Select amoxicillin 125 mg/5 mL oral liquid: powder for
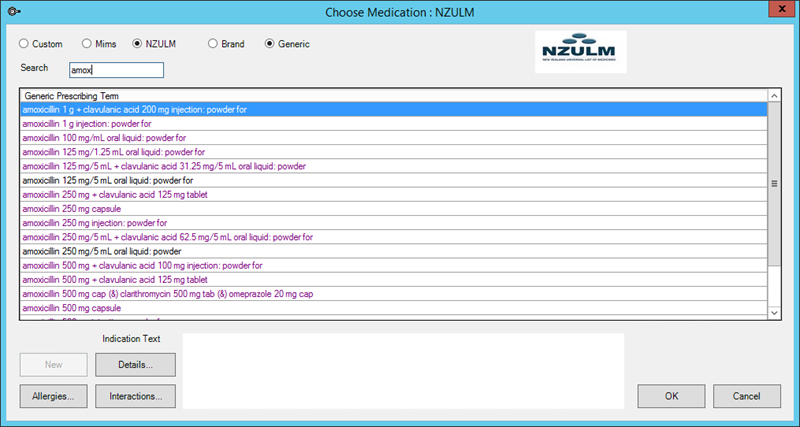The height and width of the screenshot is (427, 800). tap(394, 181)
